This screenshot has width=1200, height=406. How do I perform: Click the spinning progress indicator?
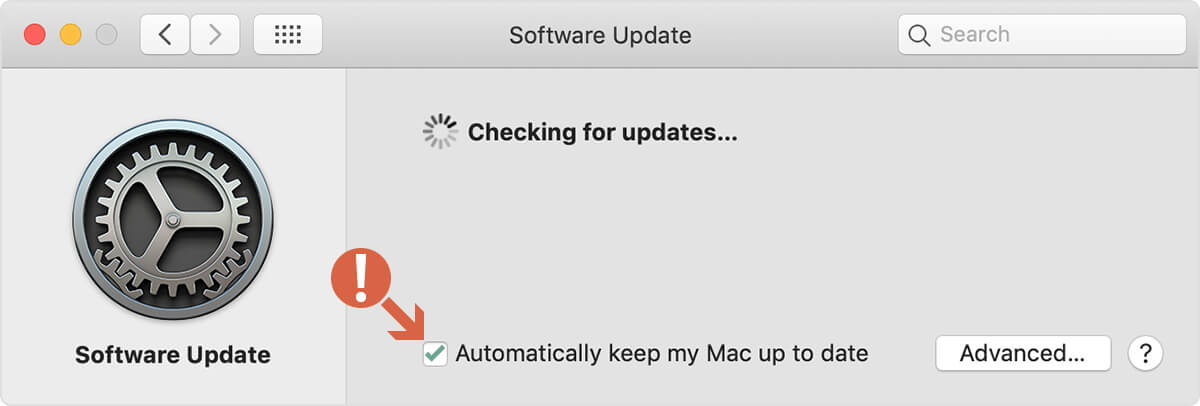440,131
